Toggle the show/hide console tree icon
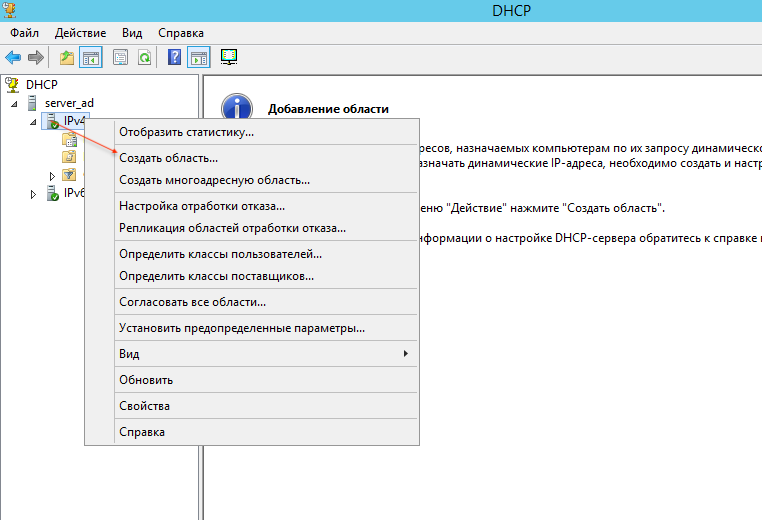This screenshot has height=520, width=762. (91, 57)
